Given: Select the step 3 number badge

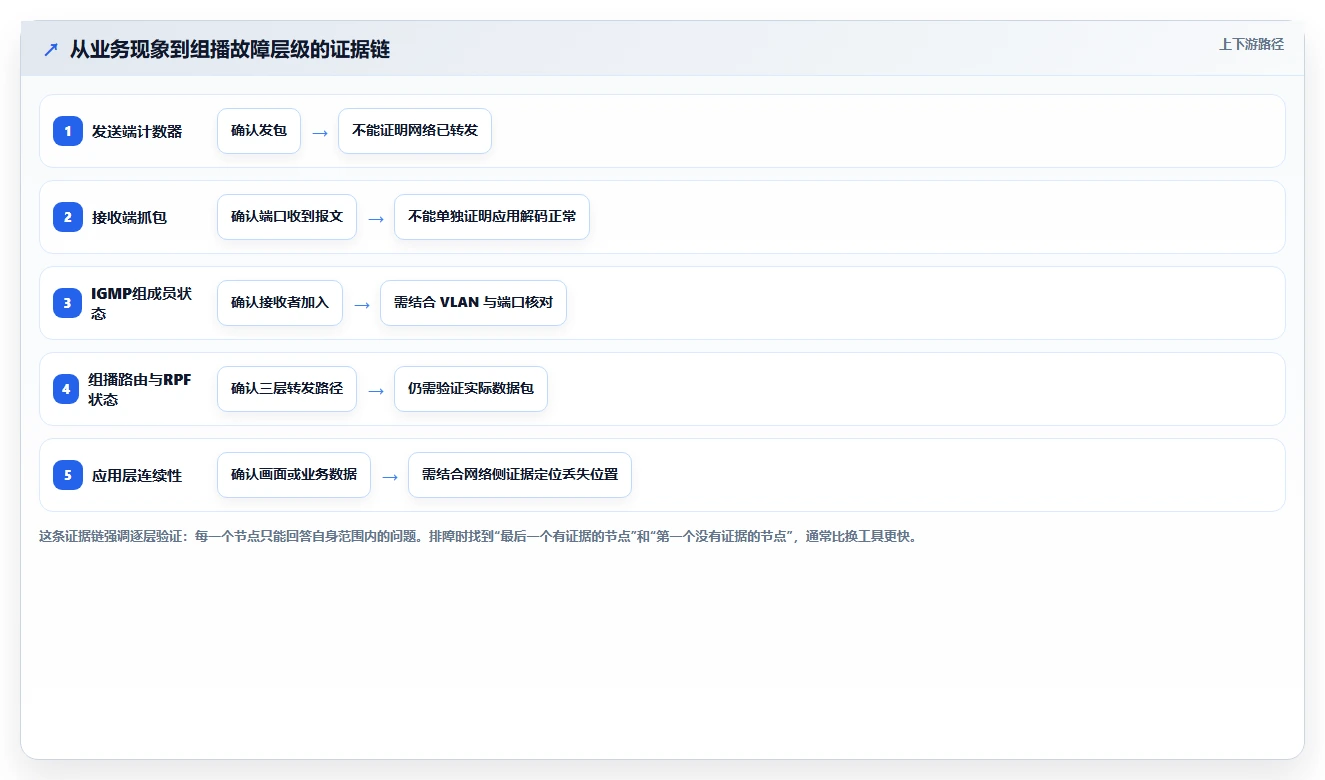Looking at the screenshot, I should click(x=68, y=303).
